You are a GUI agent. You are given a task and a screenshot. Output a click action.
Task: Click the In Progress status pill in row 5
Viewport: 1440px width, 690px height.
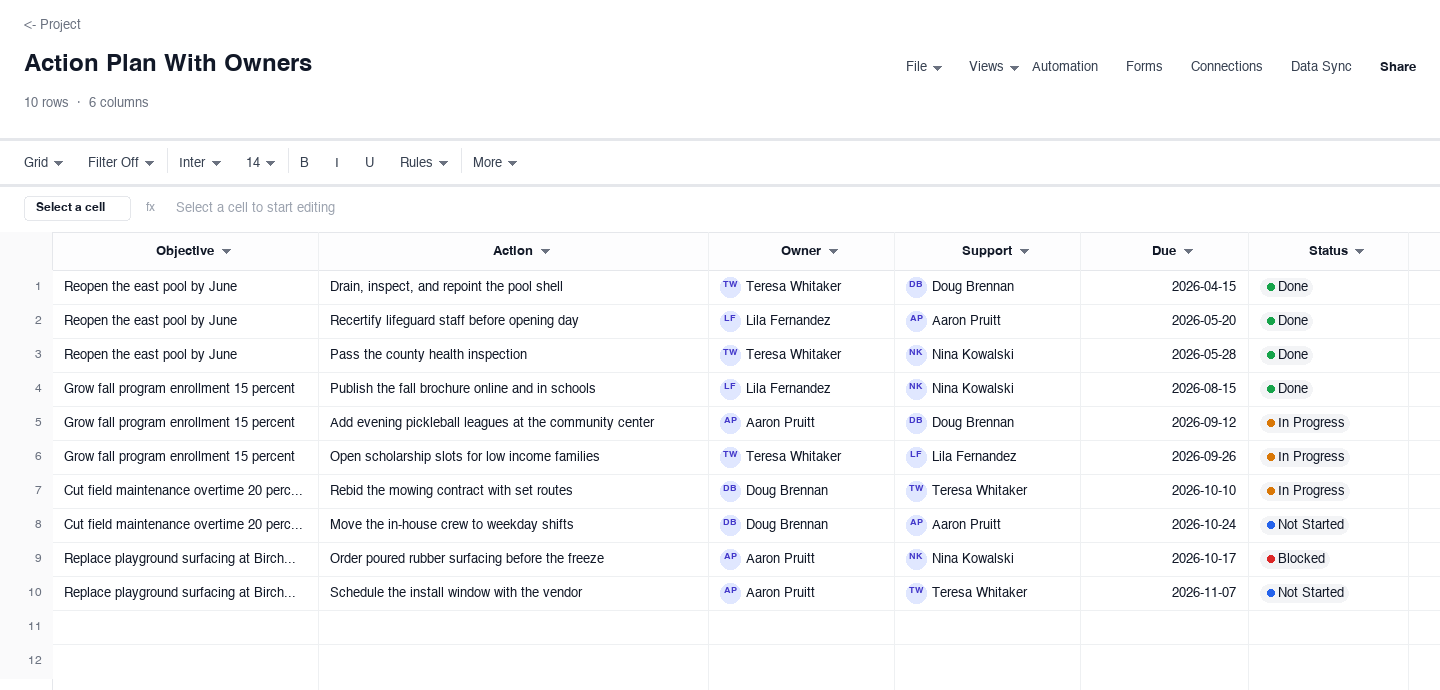[x=1305, y=422]
